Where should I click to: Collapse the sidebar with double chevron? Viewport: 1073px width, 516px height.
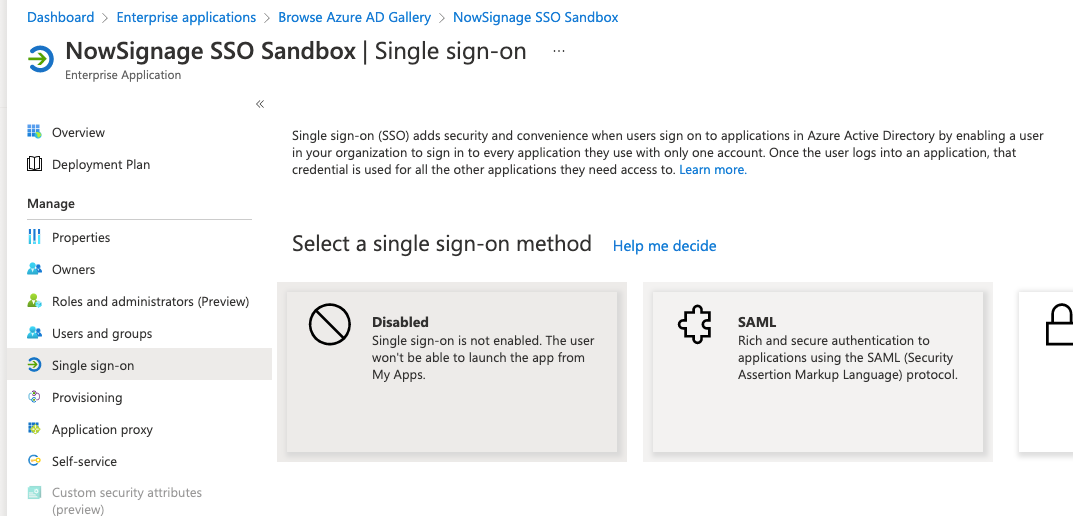(x=260, y=104)
